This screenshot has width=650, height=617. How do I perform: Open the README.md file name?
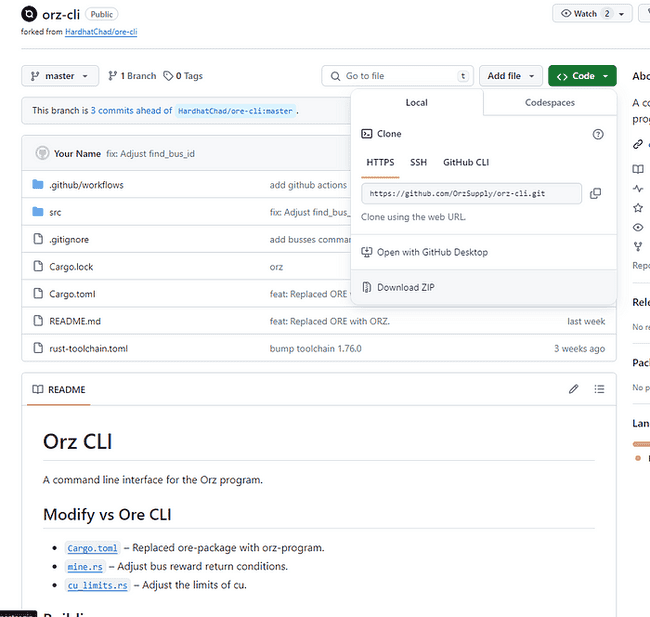(75, 321)
